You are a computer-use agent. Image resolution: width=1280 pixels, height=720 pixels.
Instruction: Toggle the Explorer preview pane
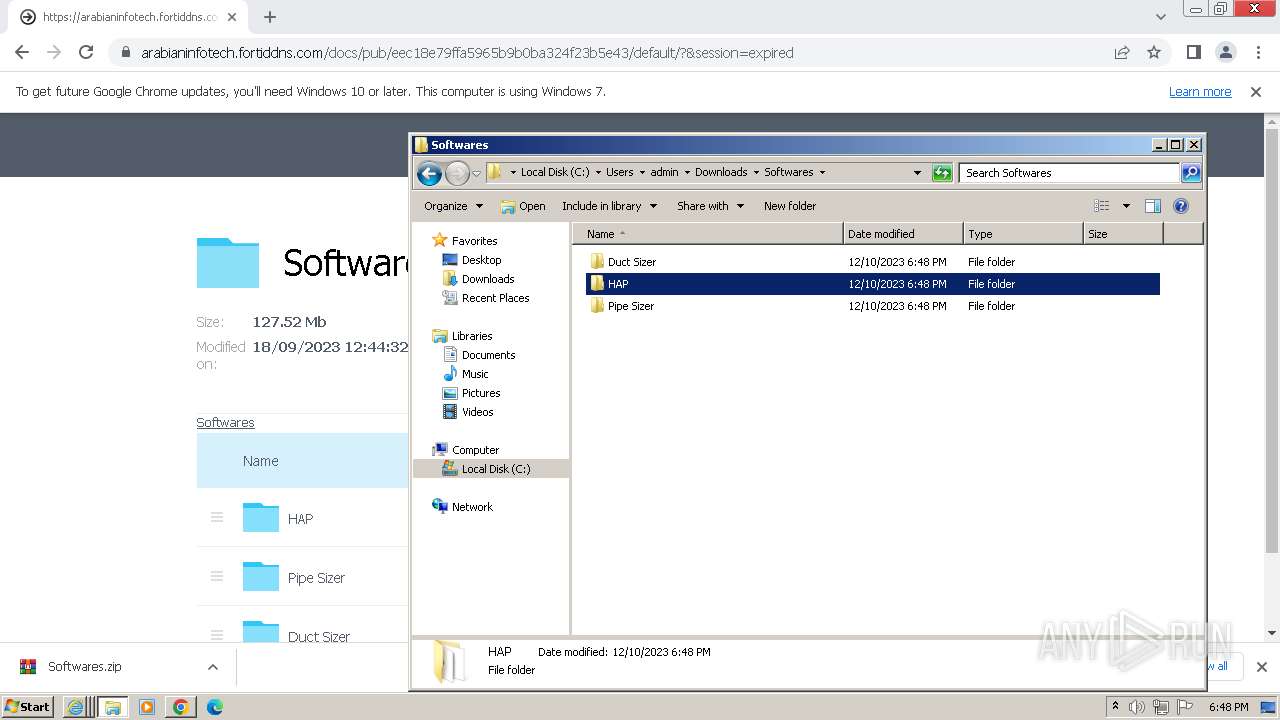point(1153,206)
